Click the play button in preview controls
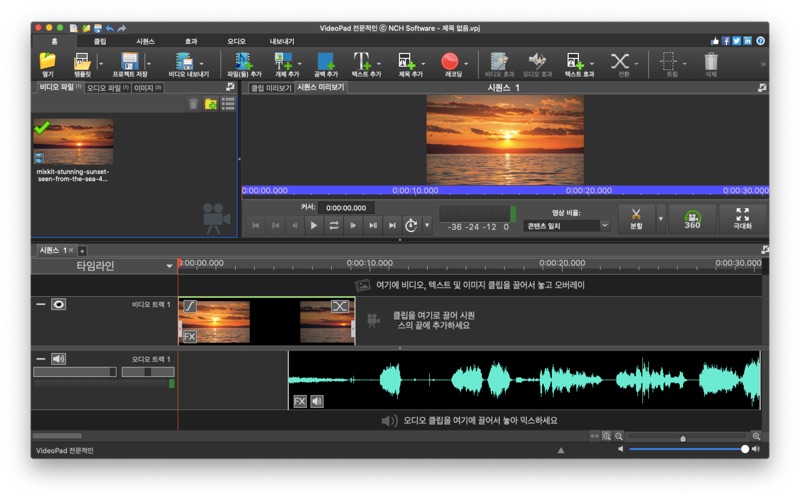Screen dimensions: 800x500 click(x=314, y=226)
